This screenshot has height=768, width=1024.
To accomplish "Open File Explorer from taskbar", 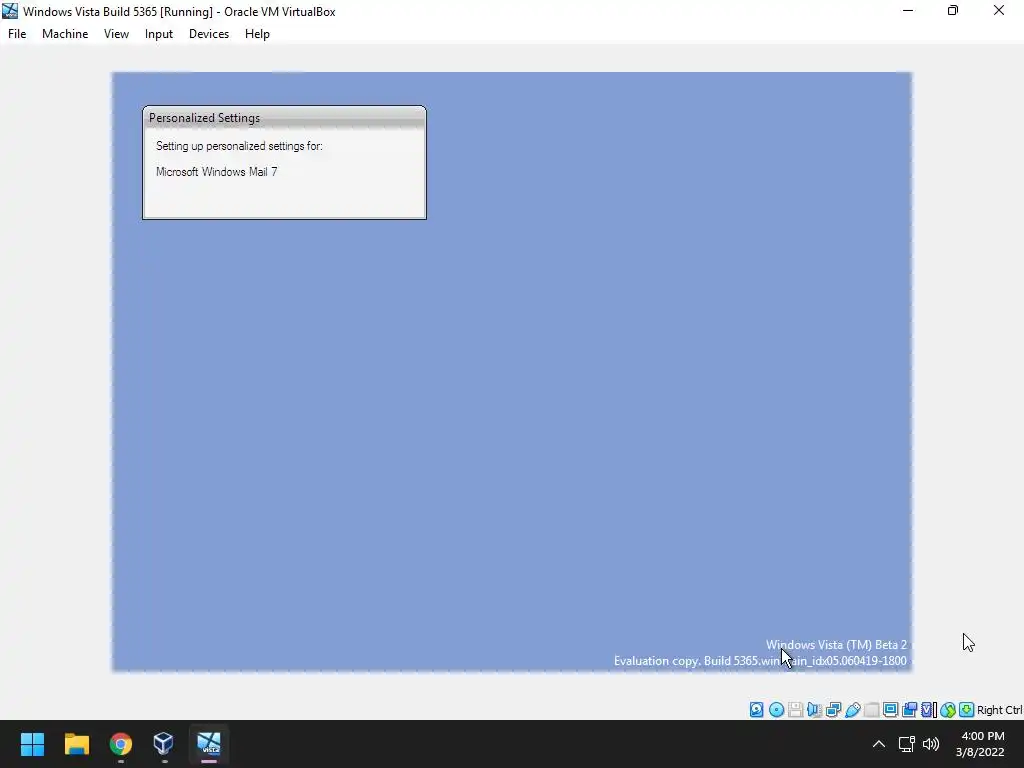I will pyautogui.click(x=76, y=744).
